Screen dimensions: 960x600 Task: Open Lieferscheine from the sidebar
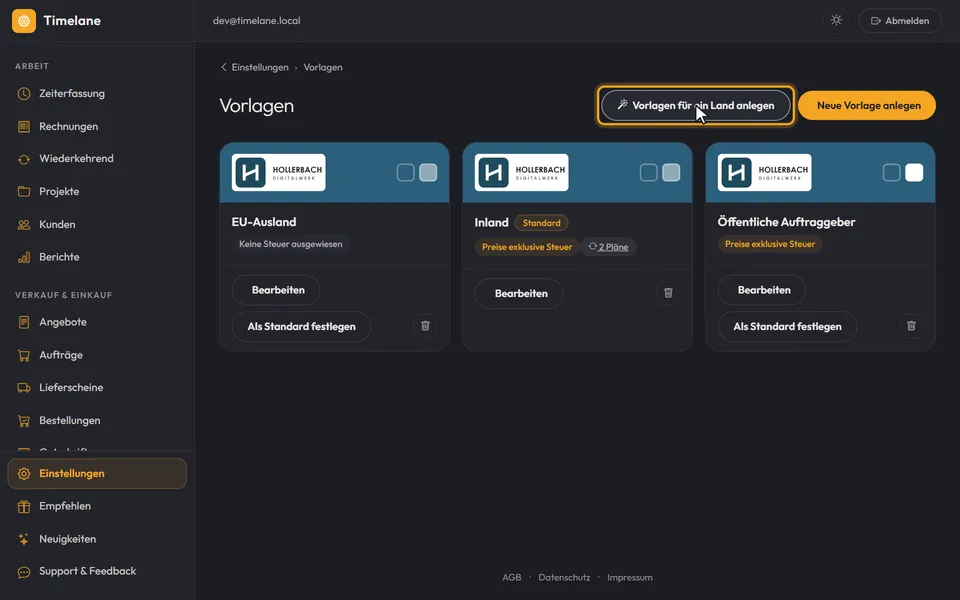97,388
